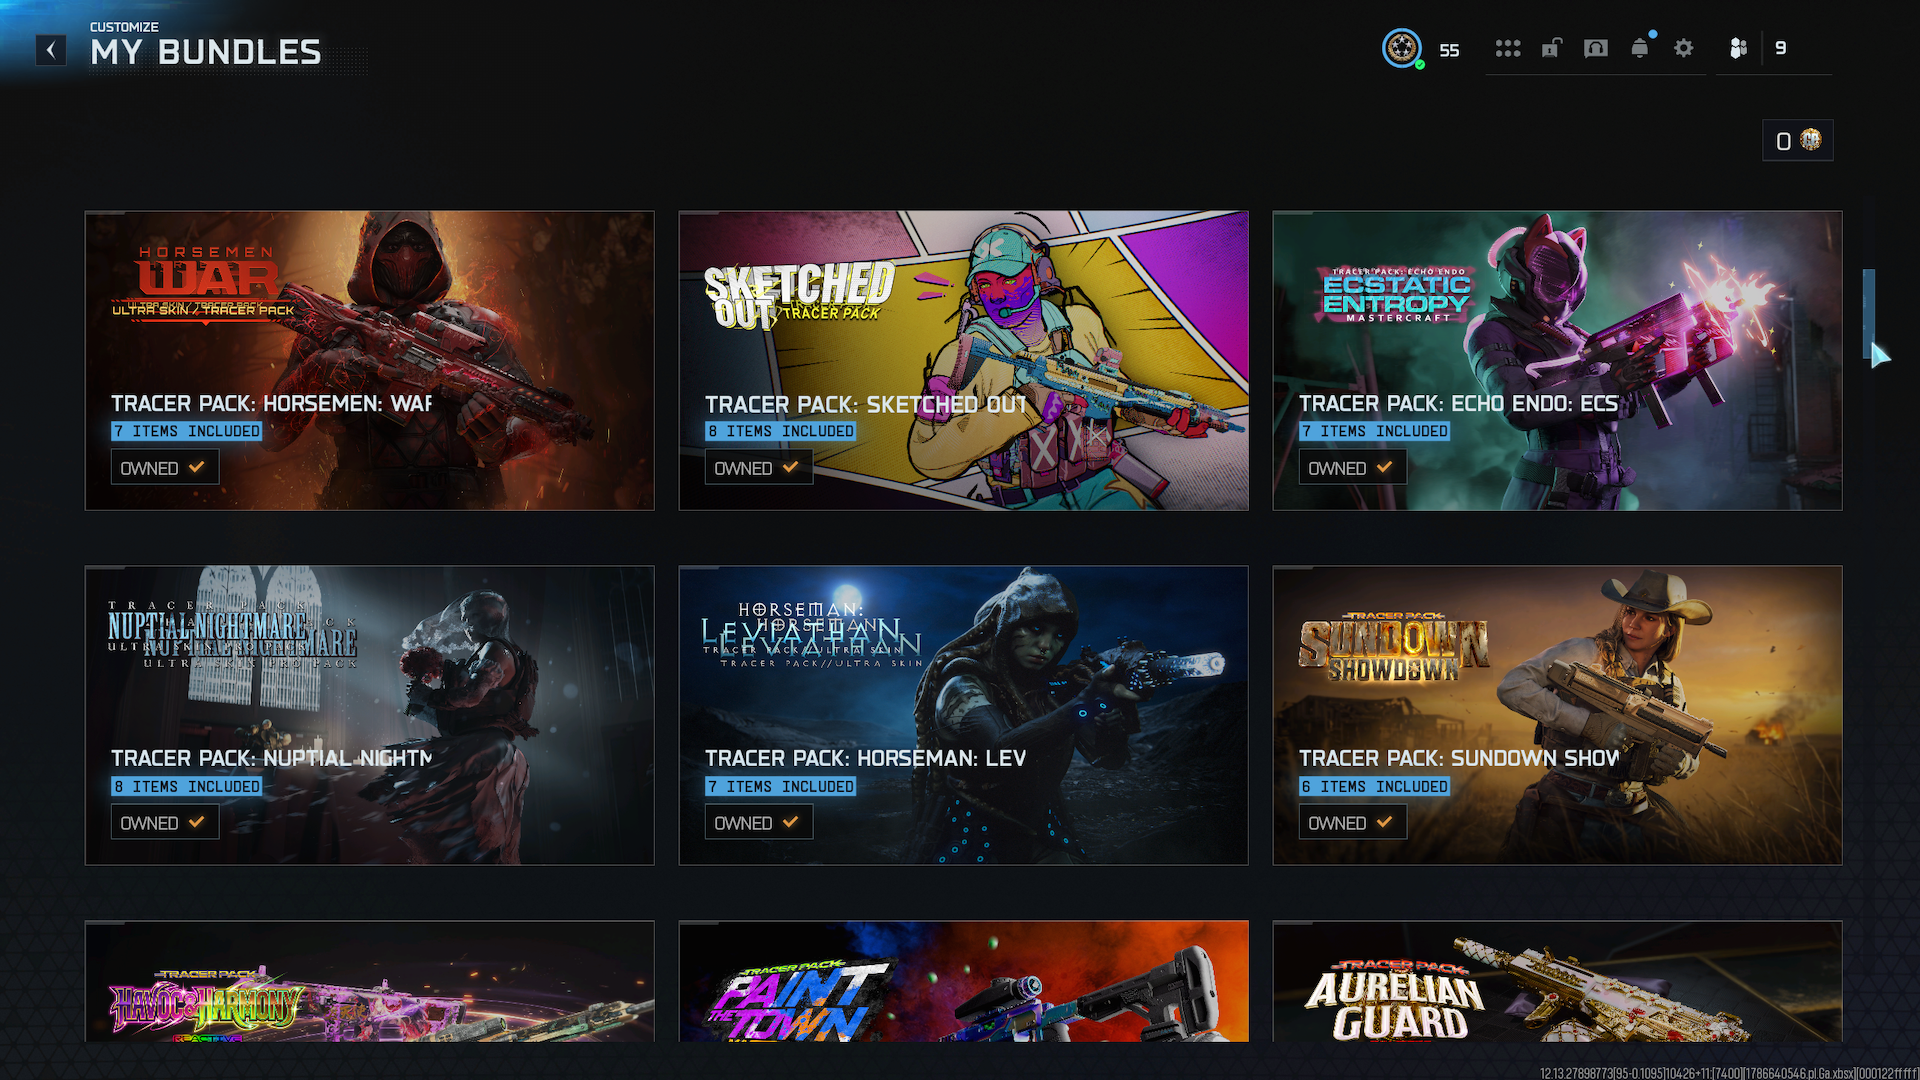This screenshot has width=1920, height=1080.
Task: Click the player level 55 text
Action: pos(1449,50)
